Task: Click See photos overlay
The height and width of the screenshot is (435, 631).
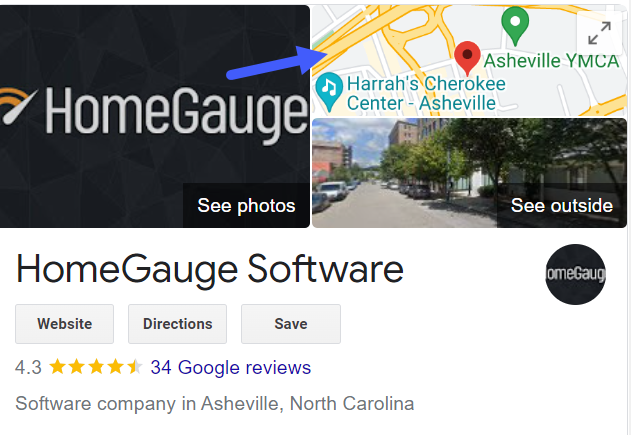Action: pos(246,206)
